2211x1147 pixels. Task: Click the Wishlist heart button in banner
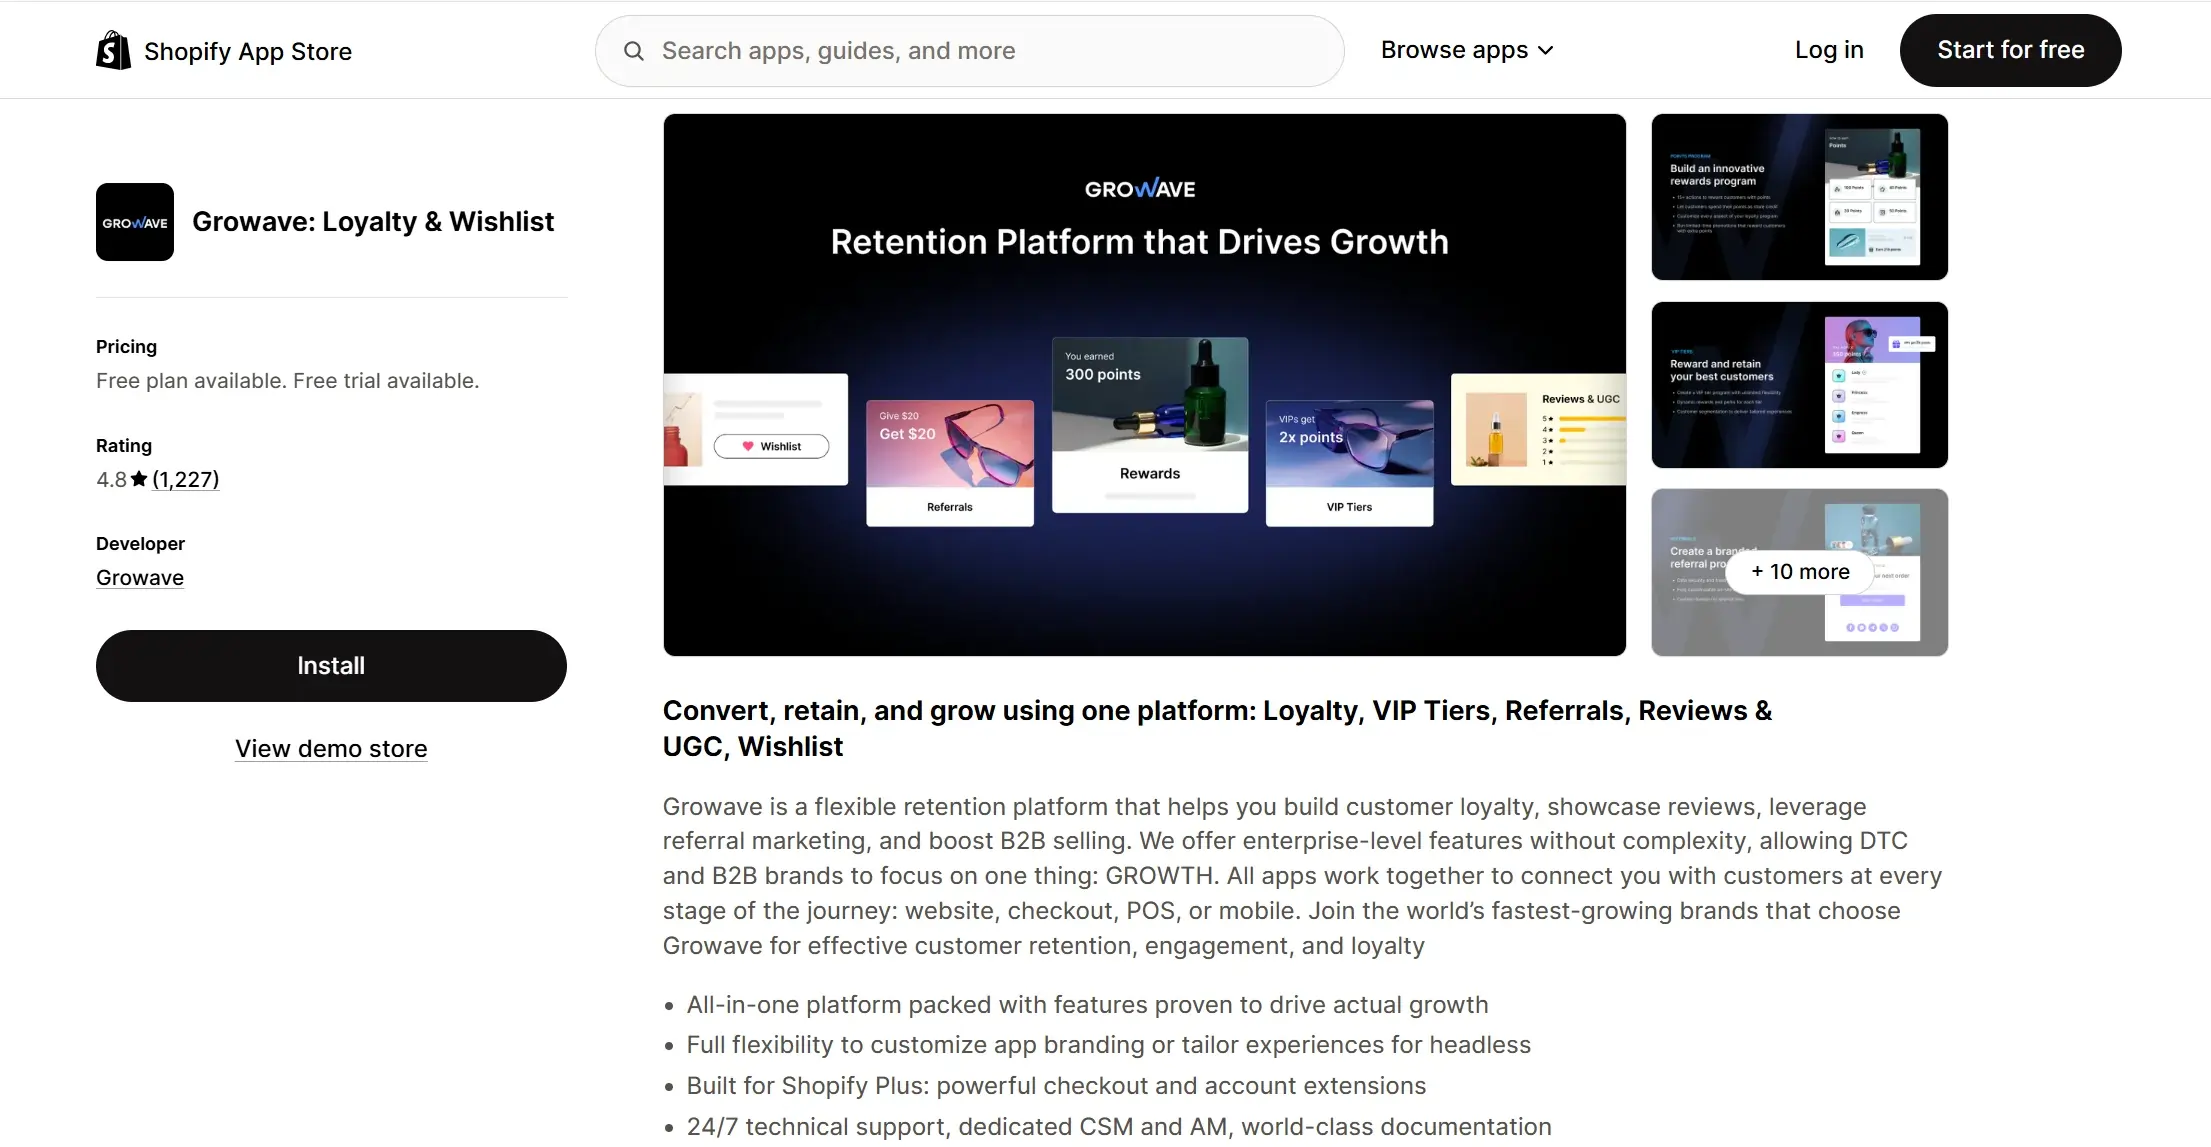point(771,446)
